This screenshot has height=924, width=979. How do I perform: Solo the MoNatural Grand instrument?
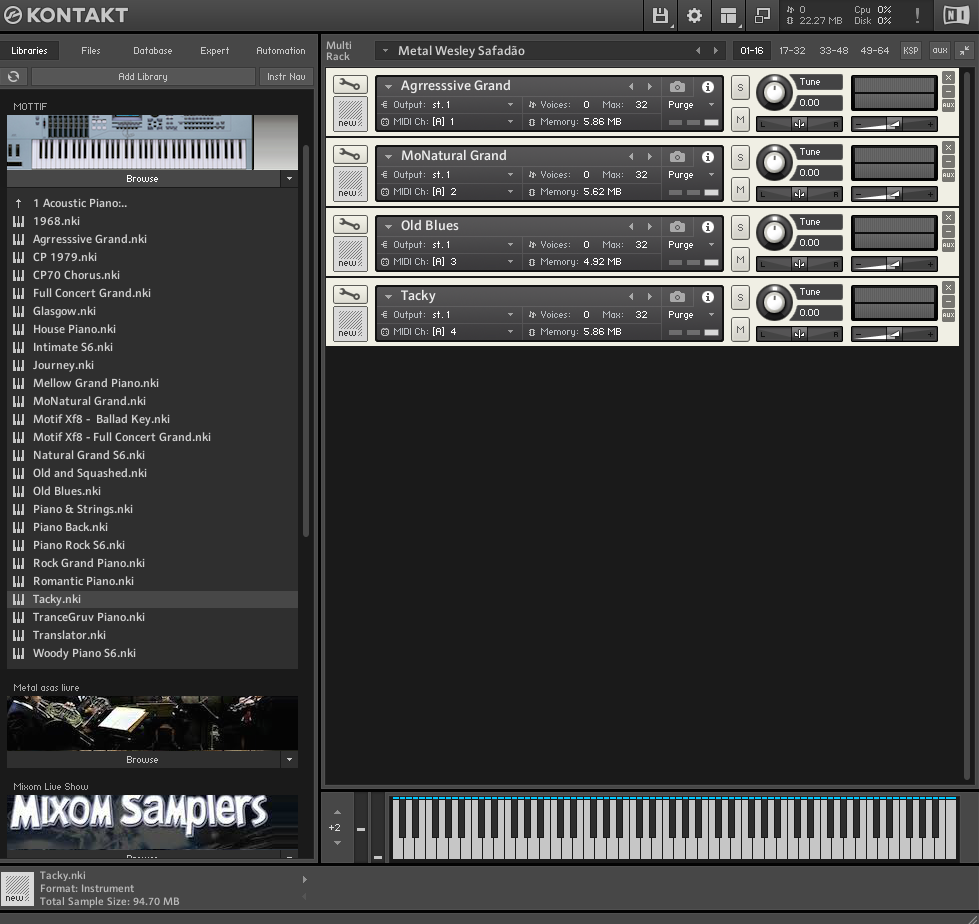[740, 157]
